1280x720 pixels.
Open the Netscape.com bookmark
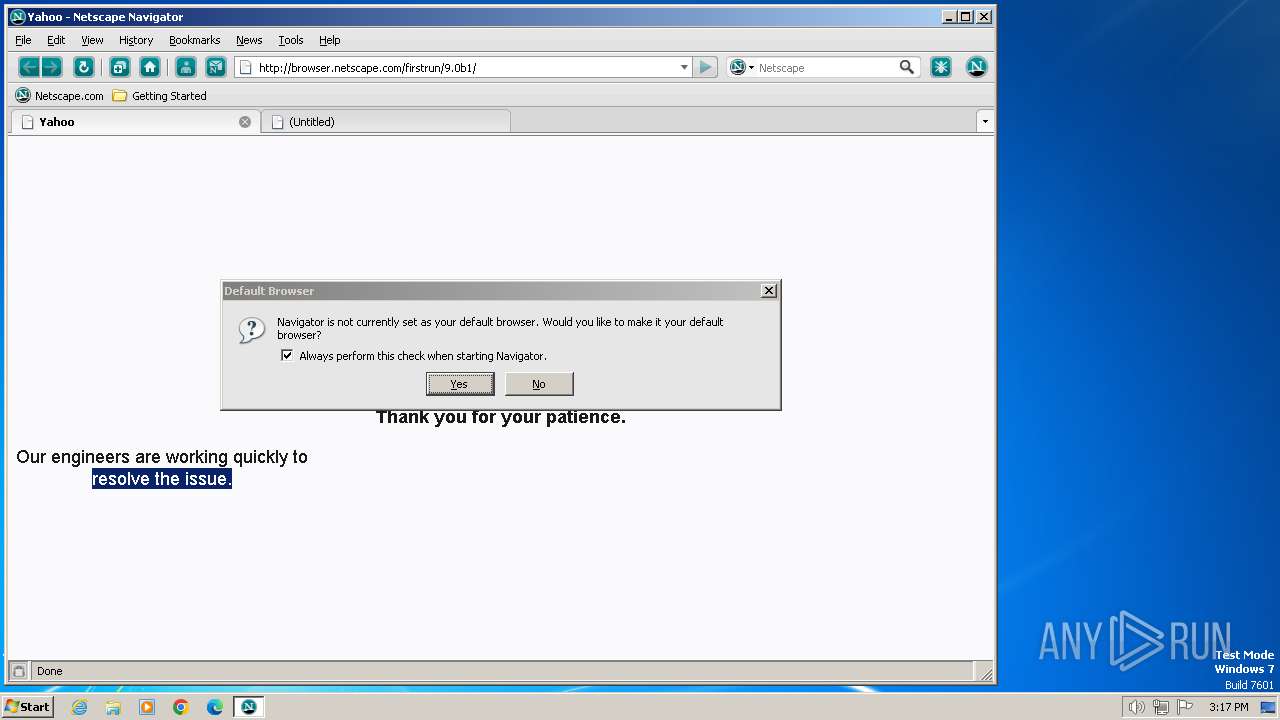click(59, 96)
